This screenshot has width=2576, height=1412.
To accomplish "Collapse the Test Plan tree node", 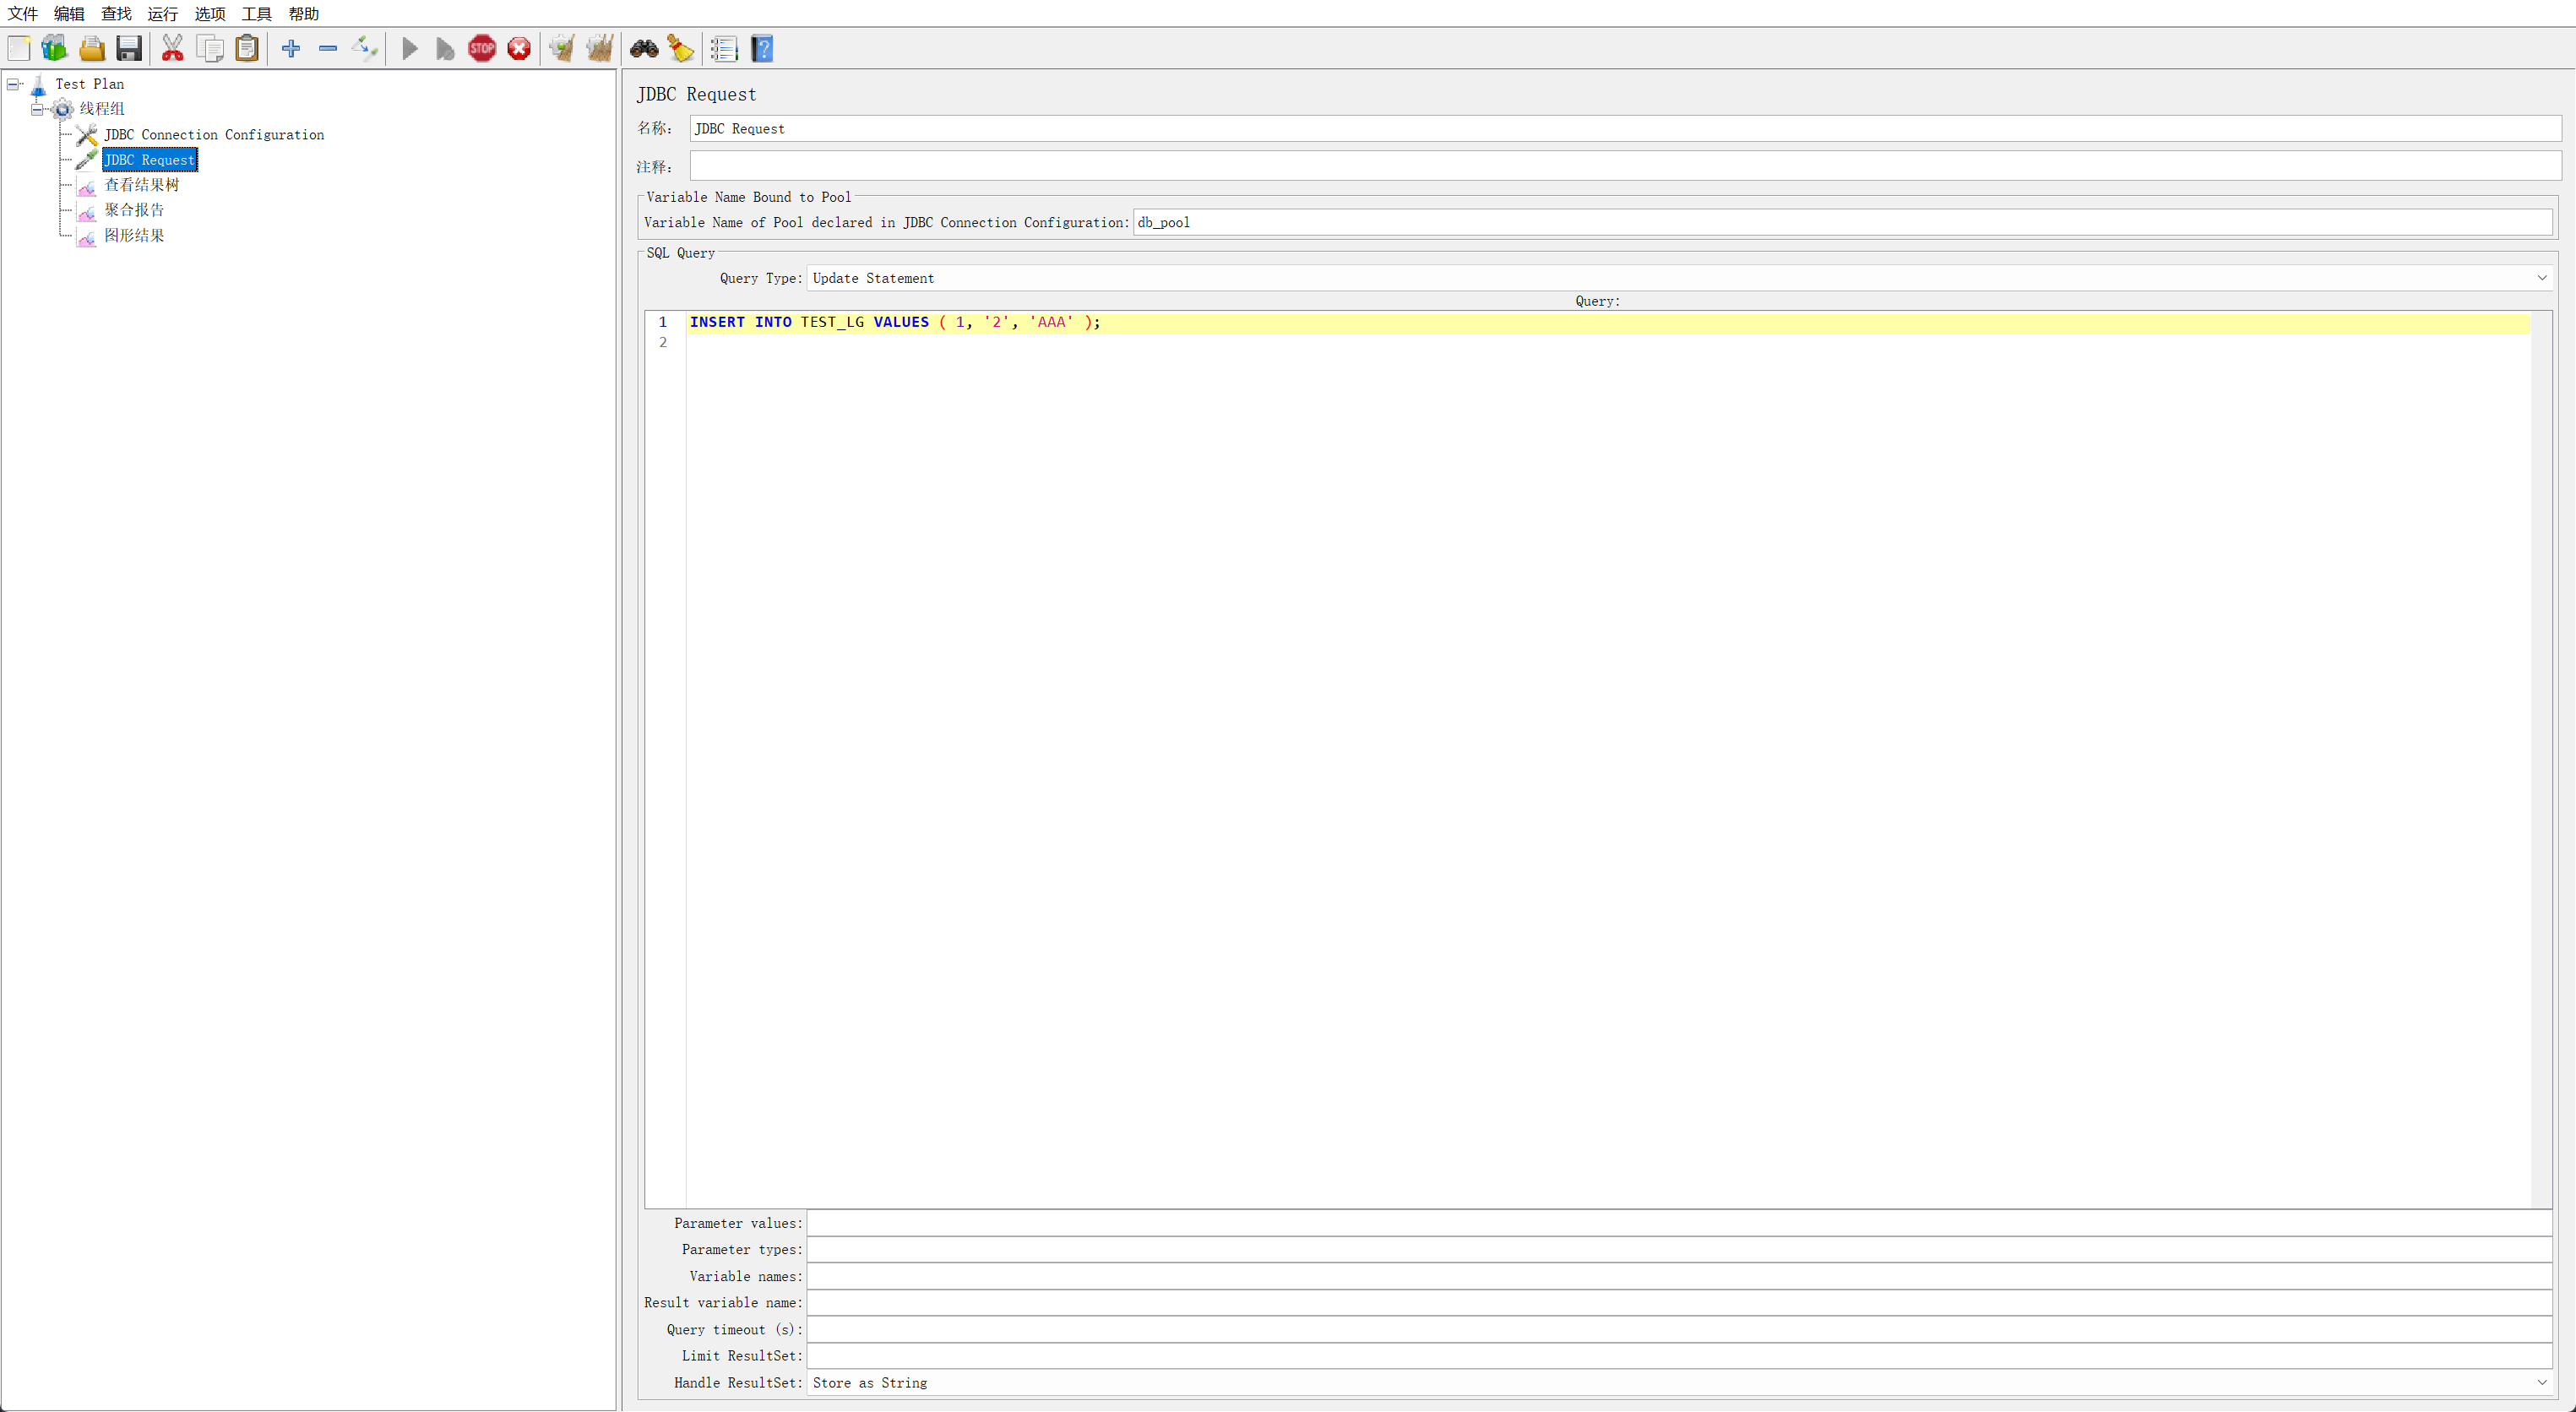I will (13, 84).
